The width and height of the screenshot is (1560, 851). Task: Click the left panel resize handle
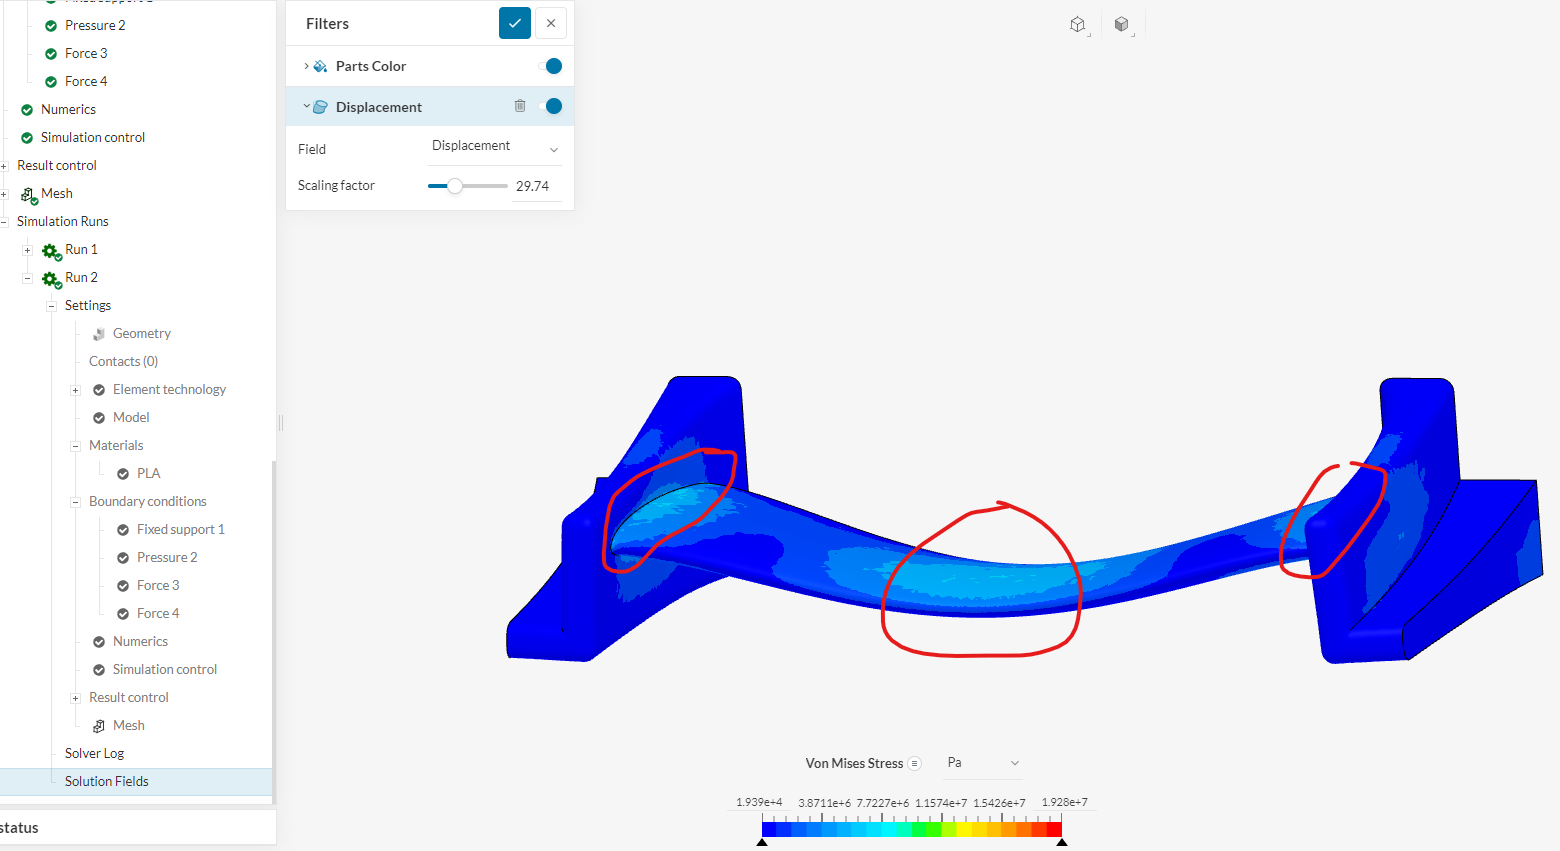281,423
